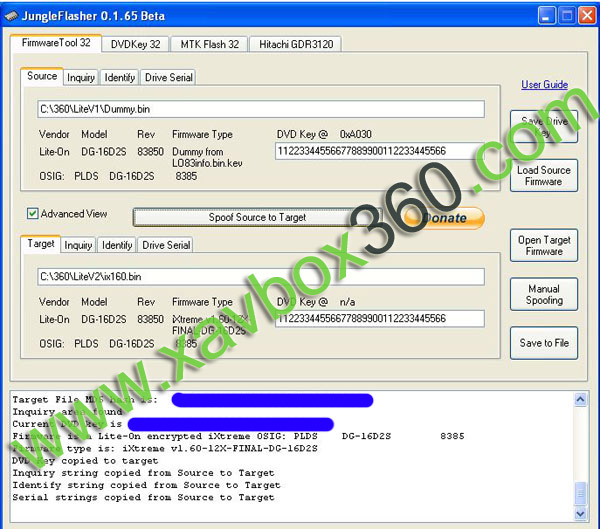Click log line 'Identify string copied from Source to Target'
The width and height of the screenshot is (600, 529).
pos(146,485)
